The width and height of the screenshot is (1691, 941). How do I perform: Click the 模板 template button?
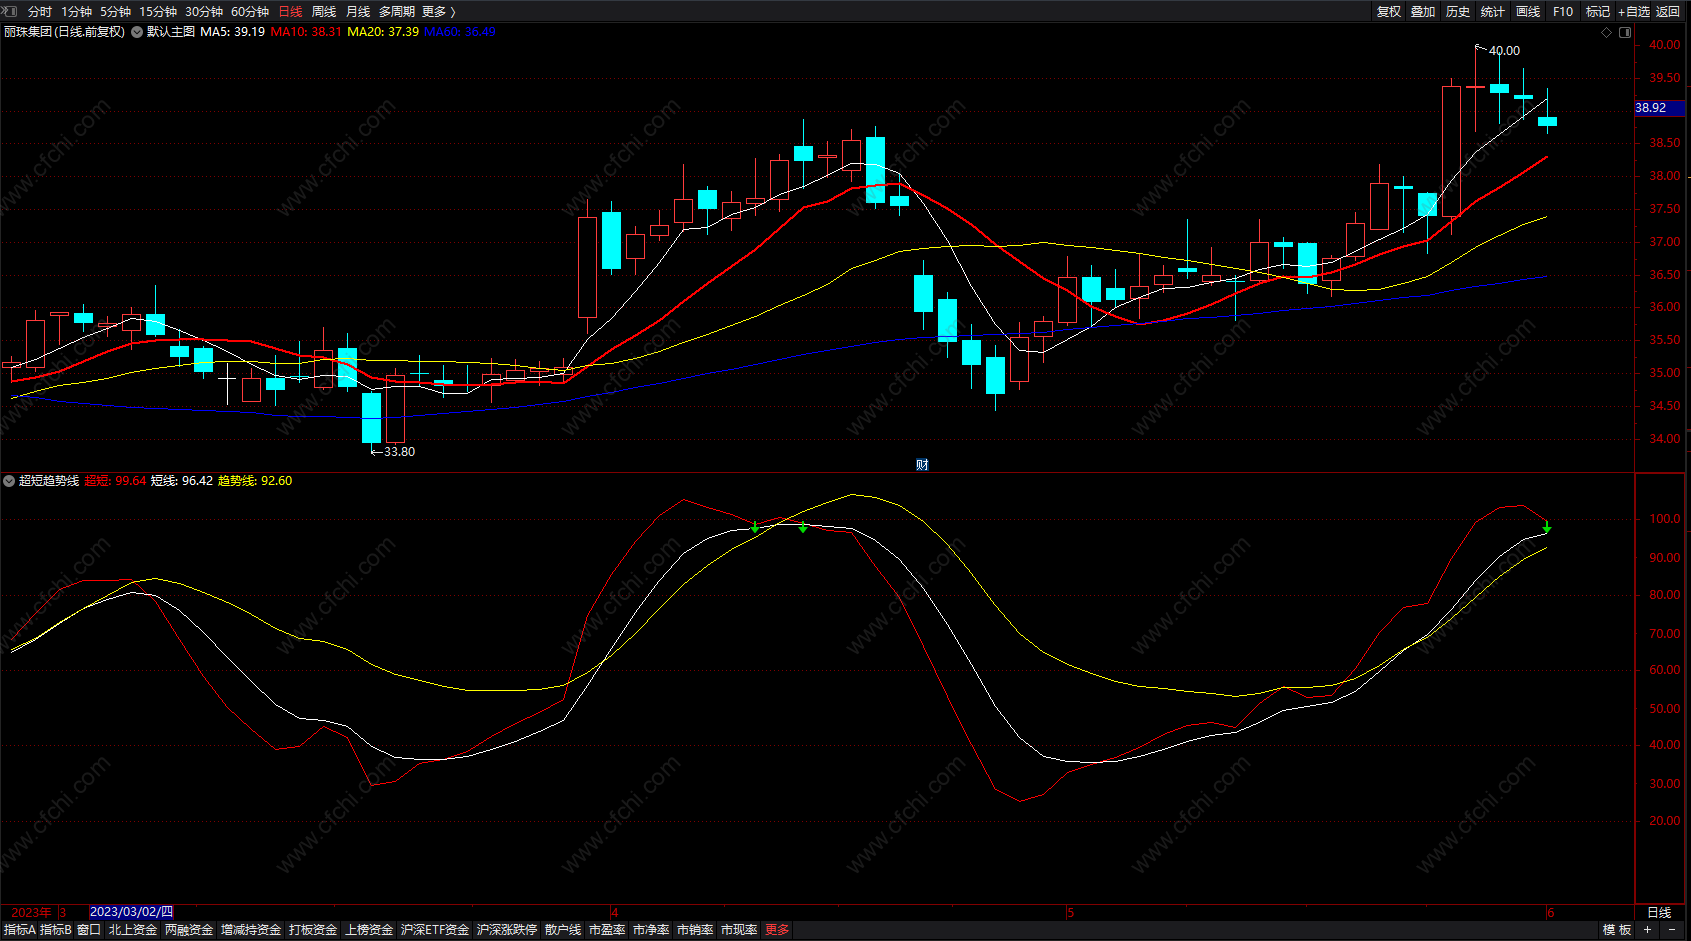1617,930
